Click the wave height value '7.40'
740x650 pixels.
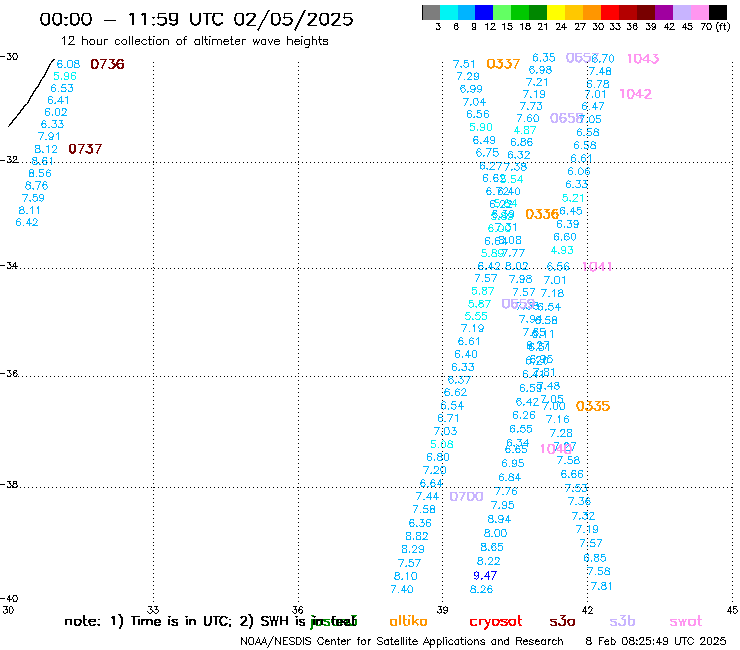tap(402, 589)
